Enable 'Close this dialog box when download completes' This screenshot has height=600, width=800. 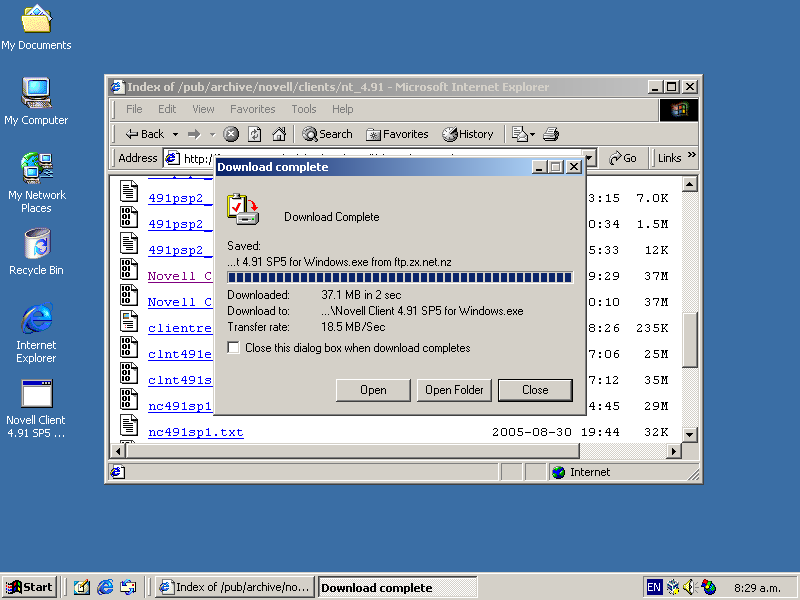[234, 348]
